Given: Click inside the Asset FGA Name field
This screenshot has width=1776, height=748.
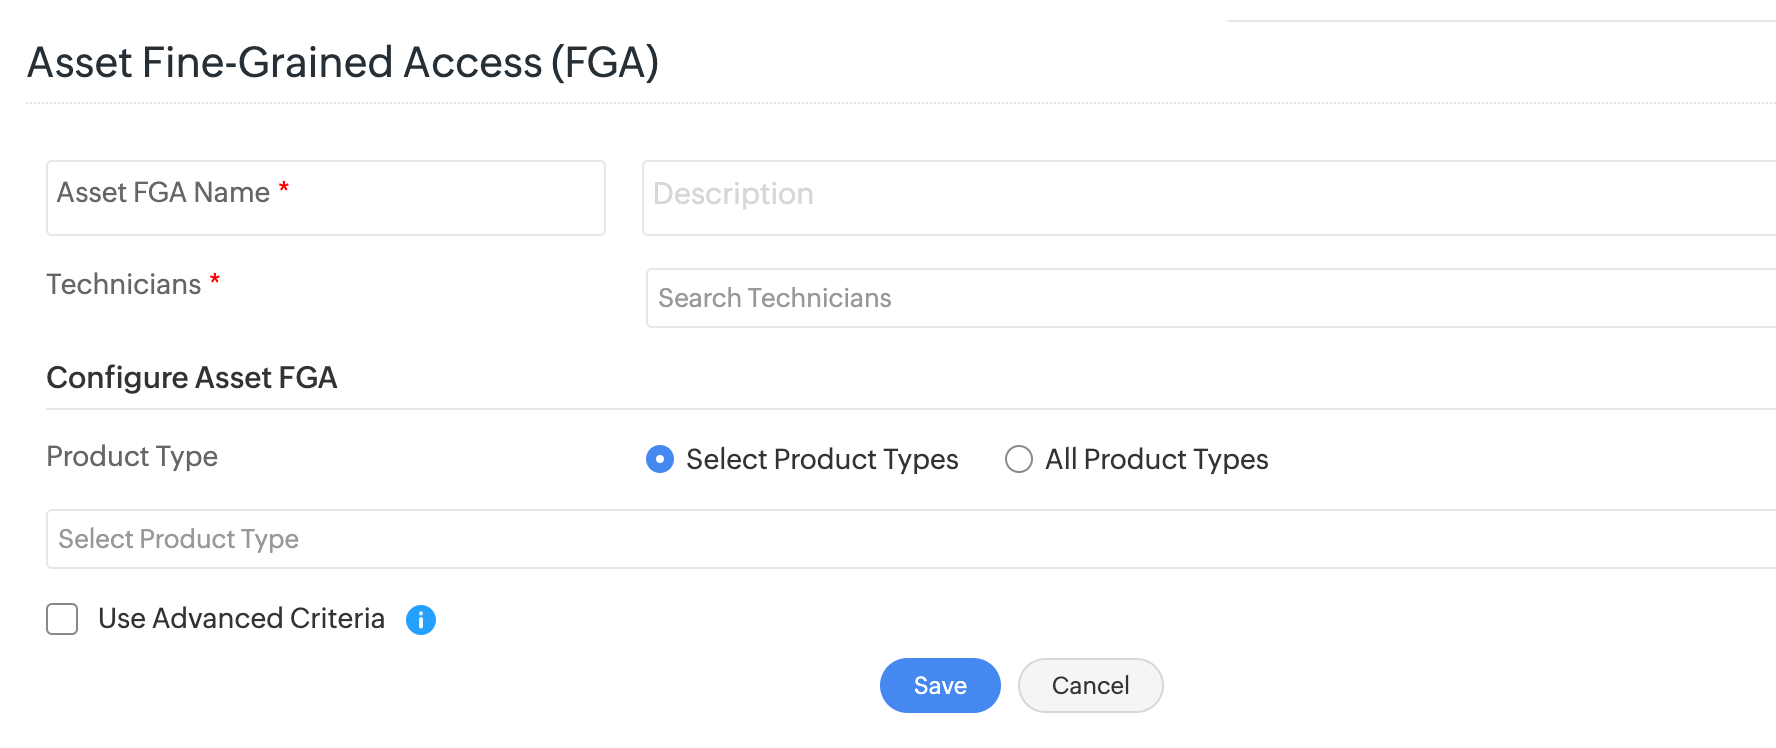Looking at the screenshot, I should [325, 198].
